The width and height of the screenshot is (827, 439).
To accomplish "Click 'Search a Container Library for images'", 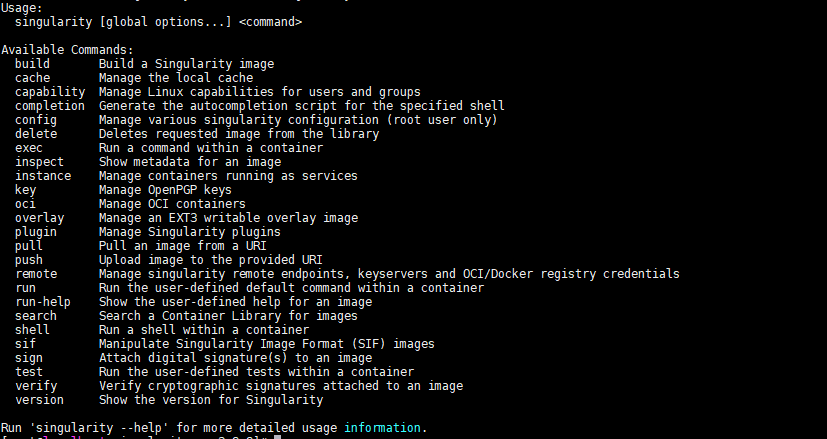I will pyautogui.click(x=228, y=316).
